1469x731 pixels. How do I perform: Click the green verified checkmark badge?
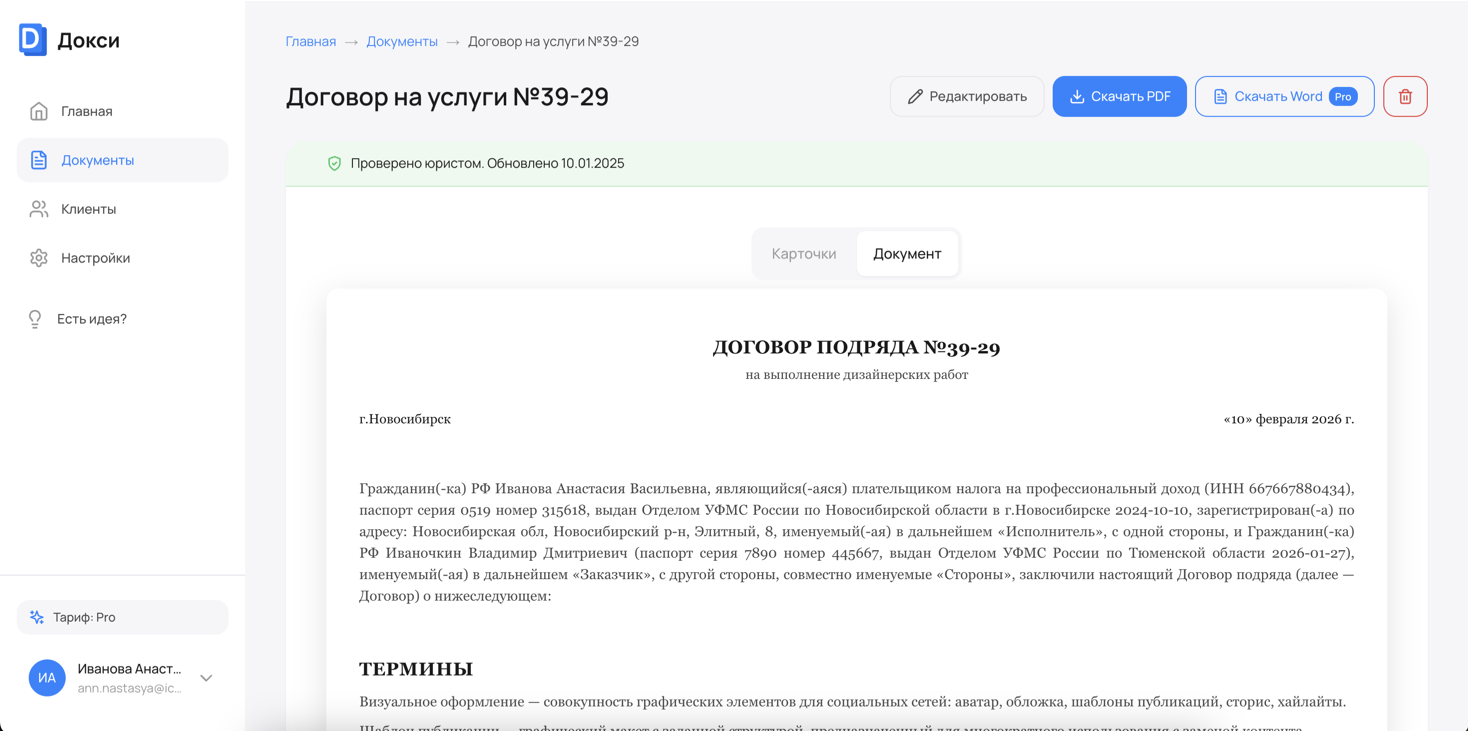point(334,163)
